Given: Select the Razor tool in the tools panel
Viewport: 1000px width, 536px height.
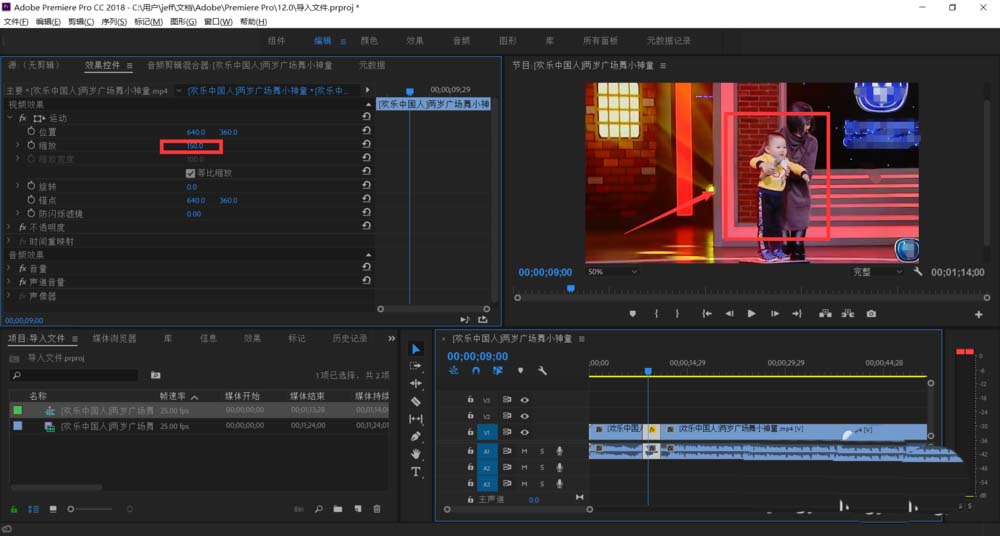Looking at the screenshot, I should 416,401.
